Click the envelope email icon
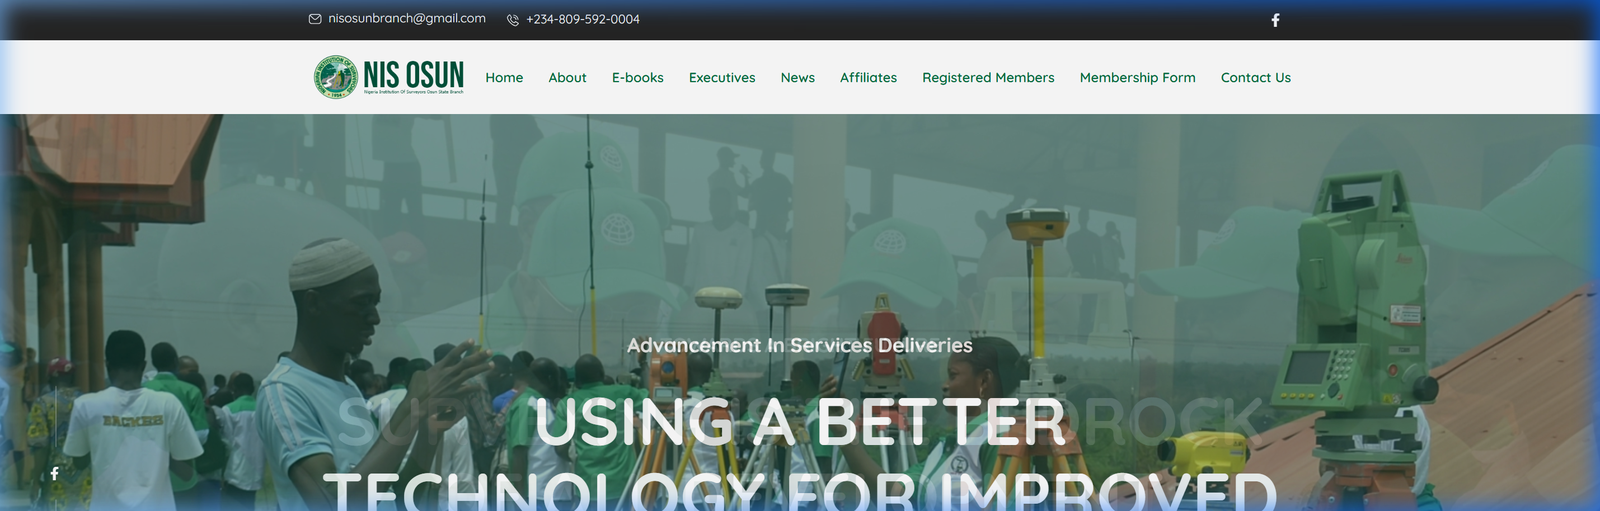Viewport: 1600px width, 511px height. click(x=315, y=19)
